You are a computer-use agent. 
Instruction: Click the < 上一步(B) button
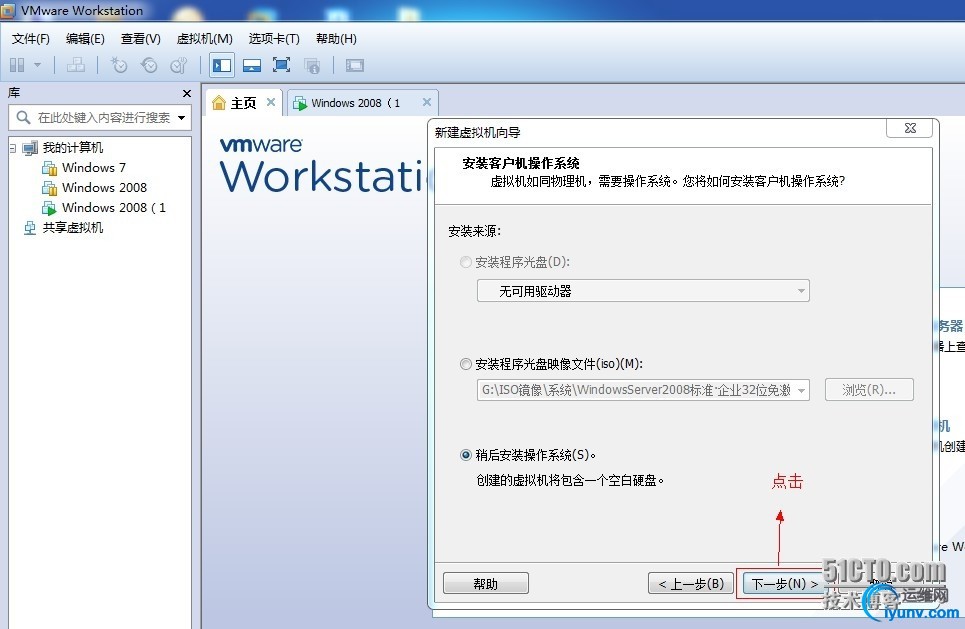tap(691, 583)
